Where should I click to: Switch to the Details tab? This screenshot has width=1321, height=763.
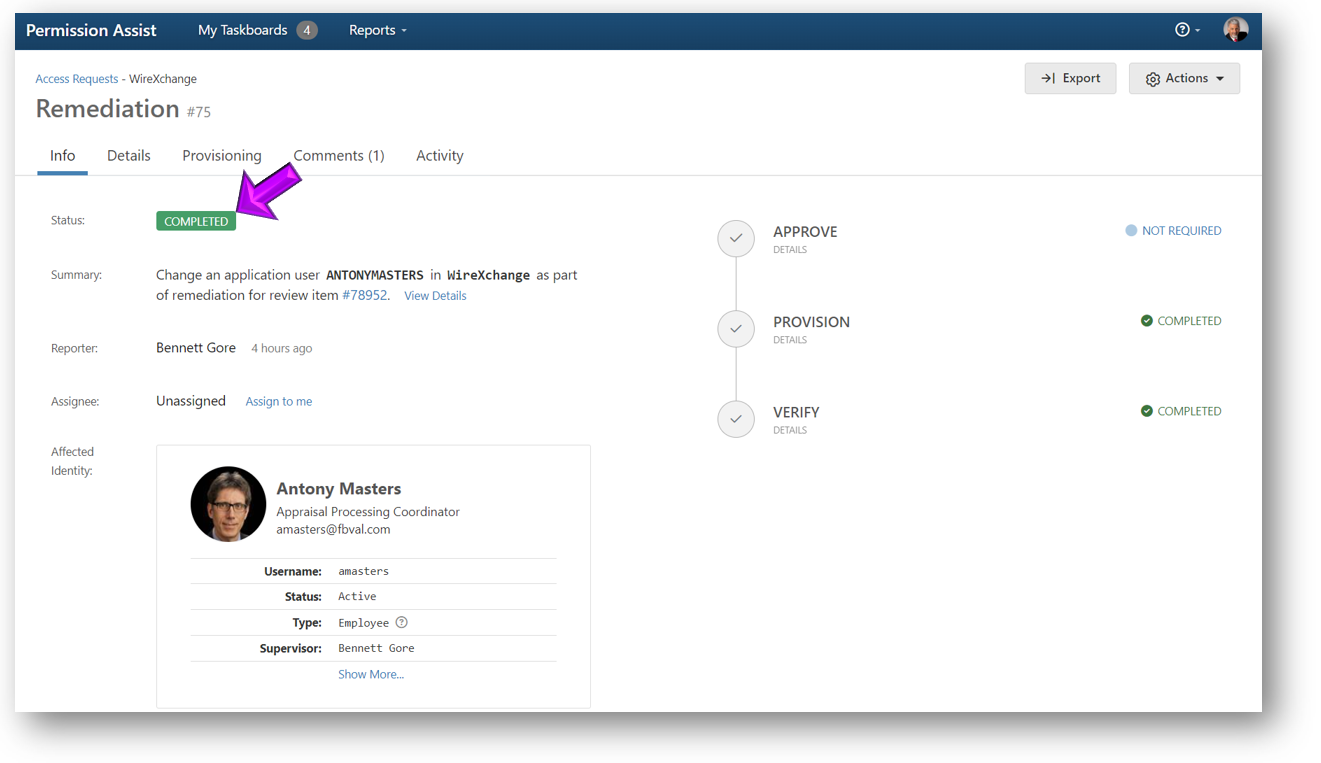pos(129,156)
